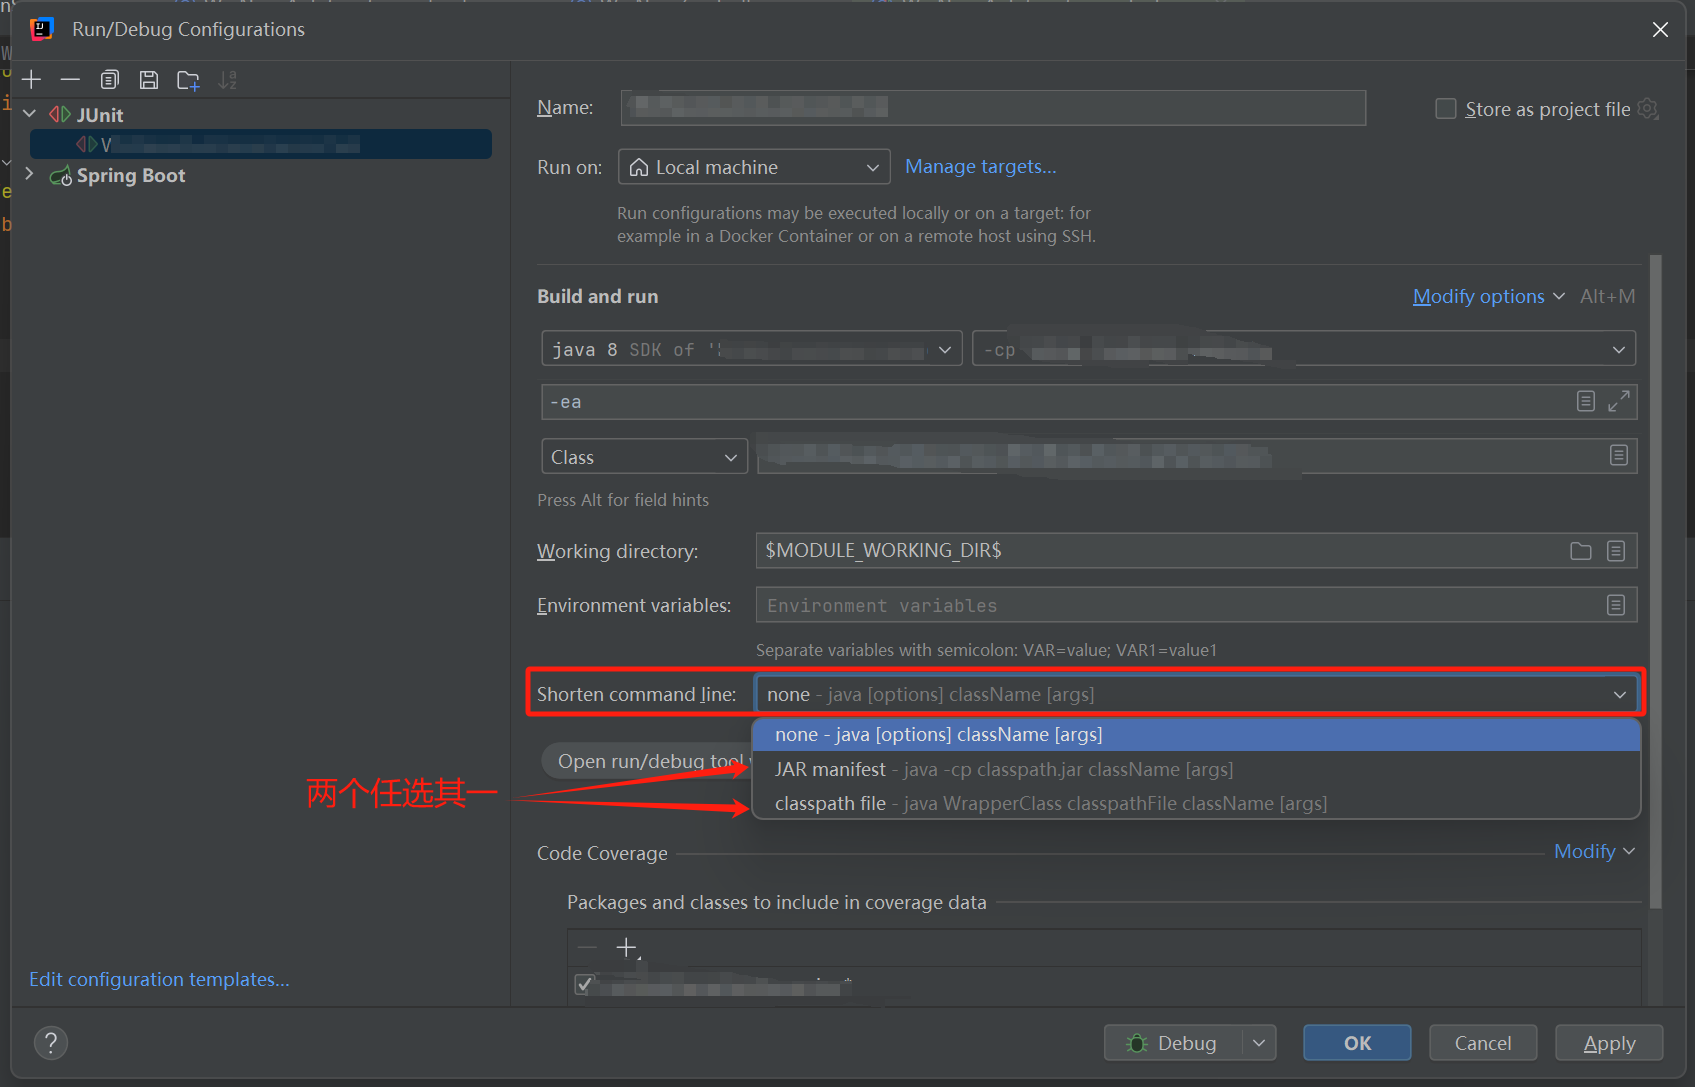Image resolution: width=1695 pixels, height=1087 pixels.
Task: Open settings gear beside Store as project file
Action: 1648,109
